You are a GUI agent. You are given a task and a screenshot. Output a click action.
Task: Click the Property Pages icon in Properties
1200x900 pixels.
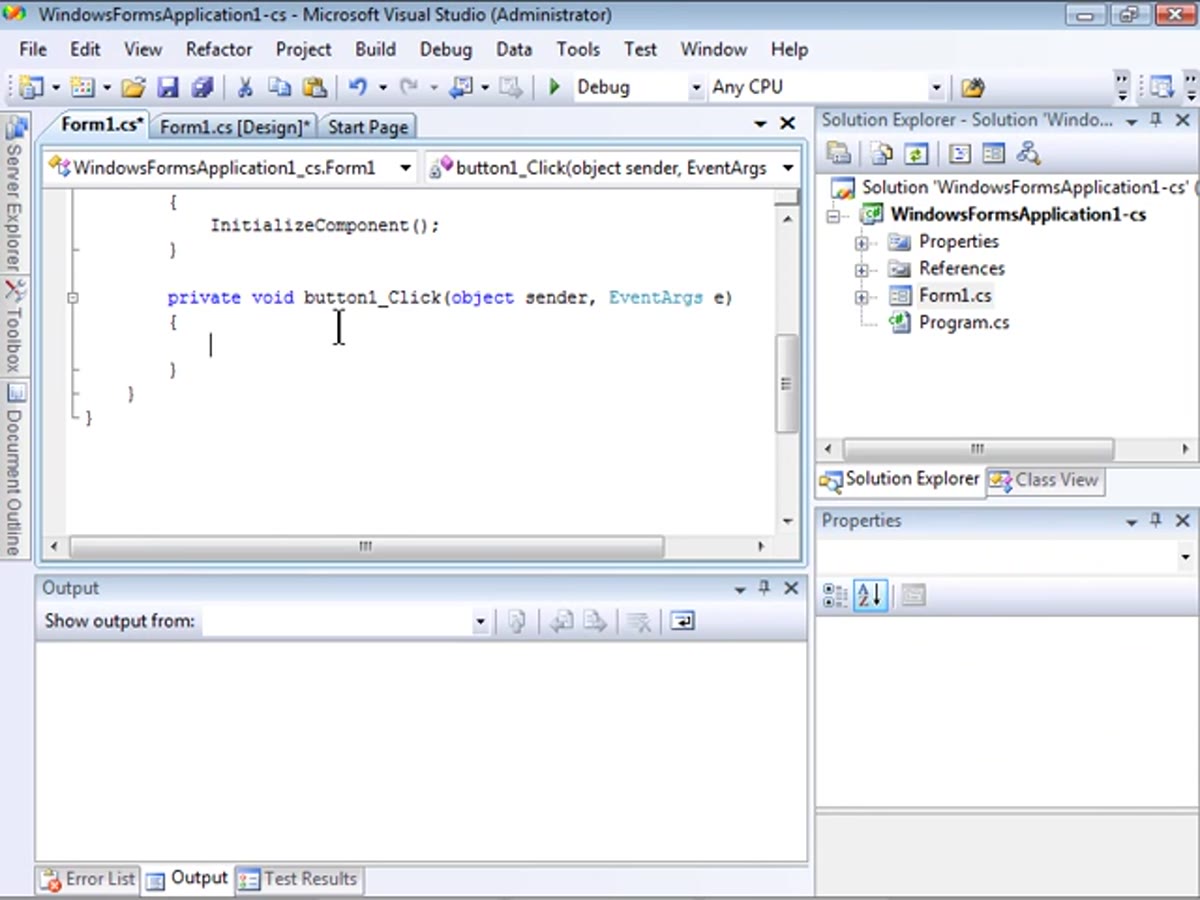[x=913, y=596]
